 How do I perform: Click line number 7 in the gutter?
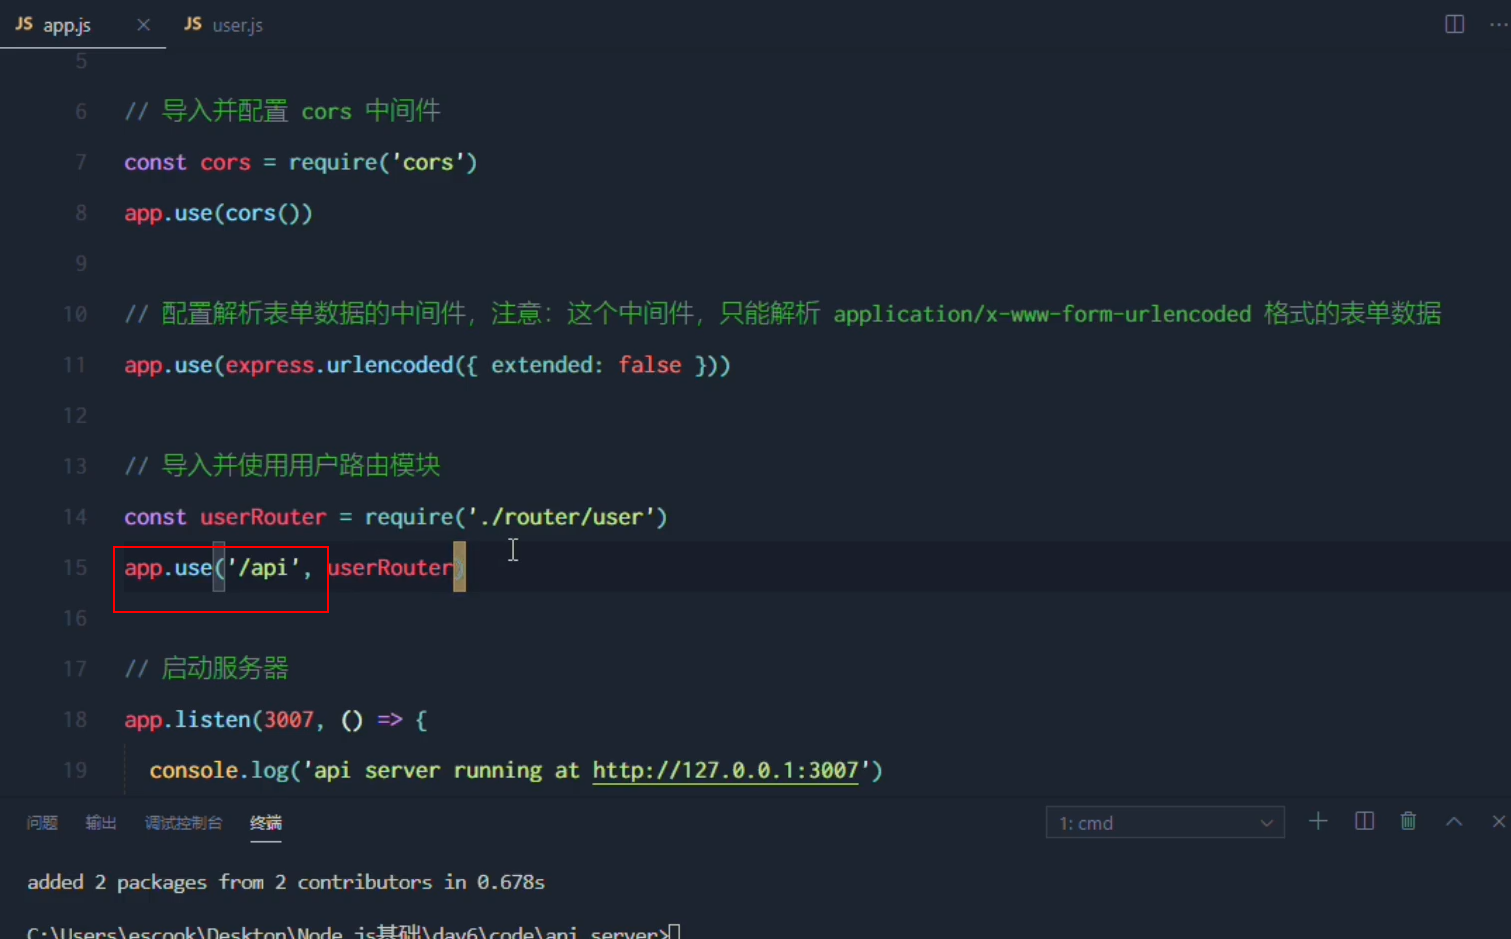tap(81, 162)
